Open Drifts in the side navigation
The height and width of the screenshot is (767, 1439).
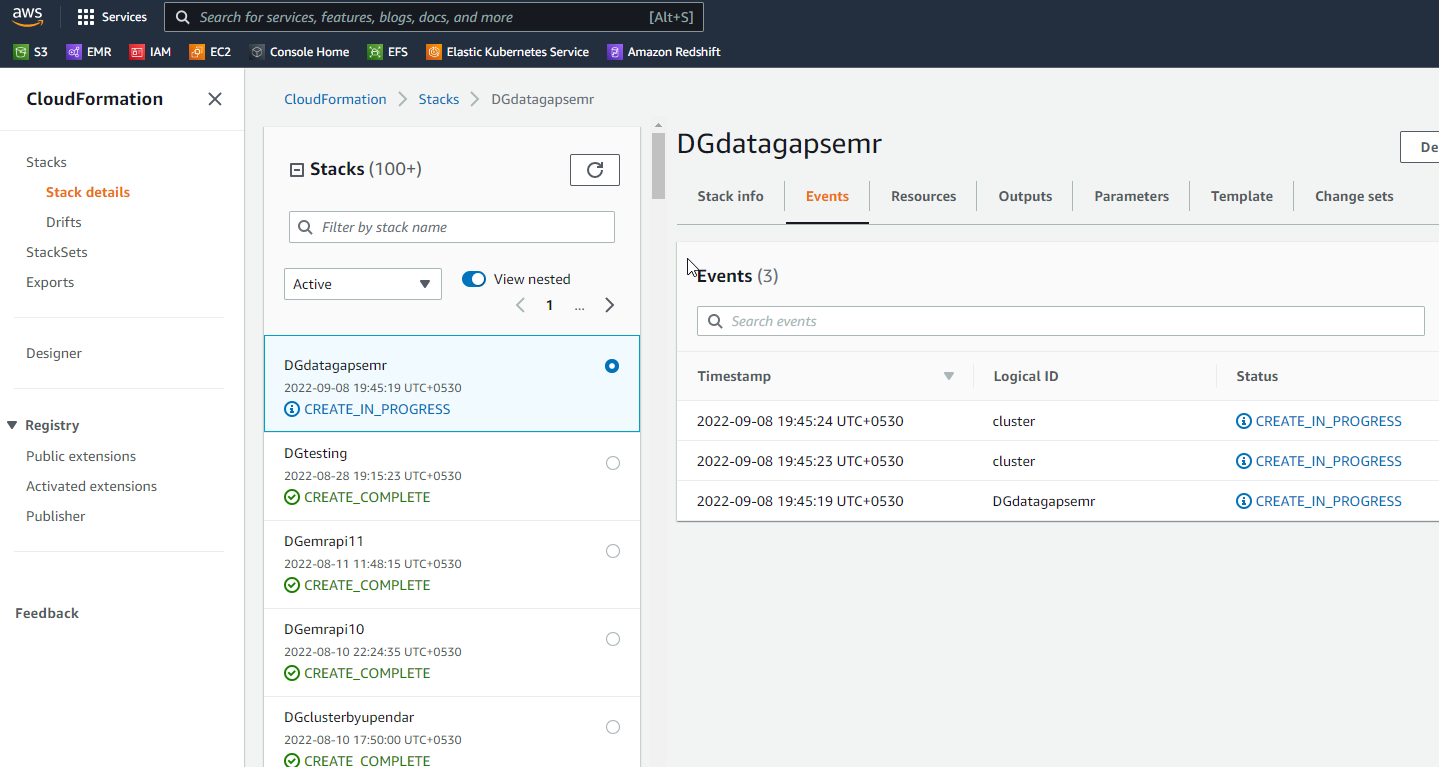pos(64,222)
